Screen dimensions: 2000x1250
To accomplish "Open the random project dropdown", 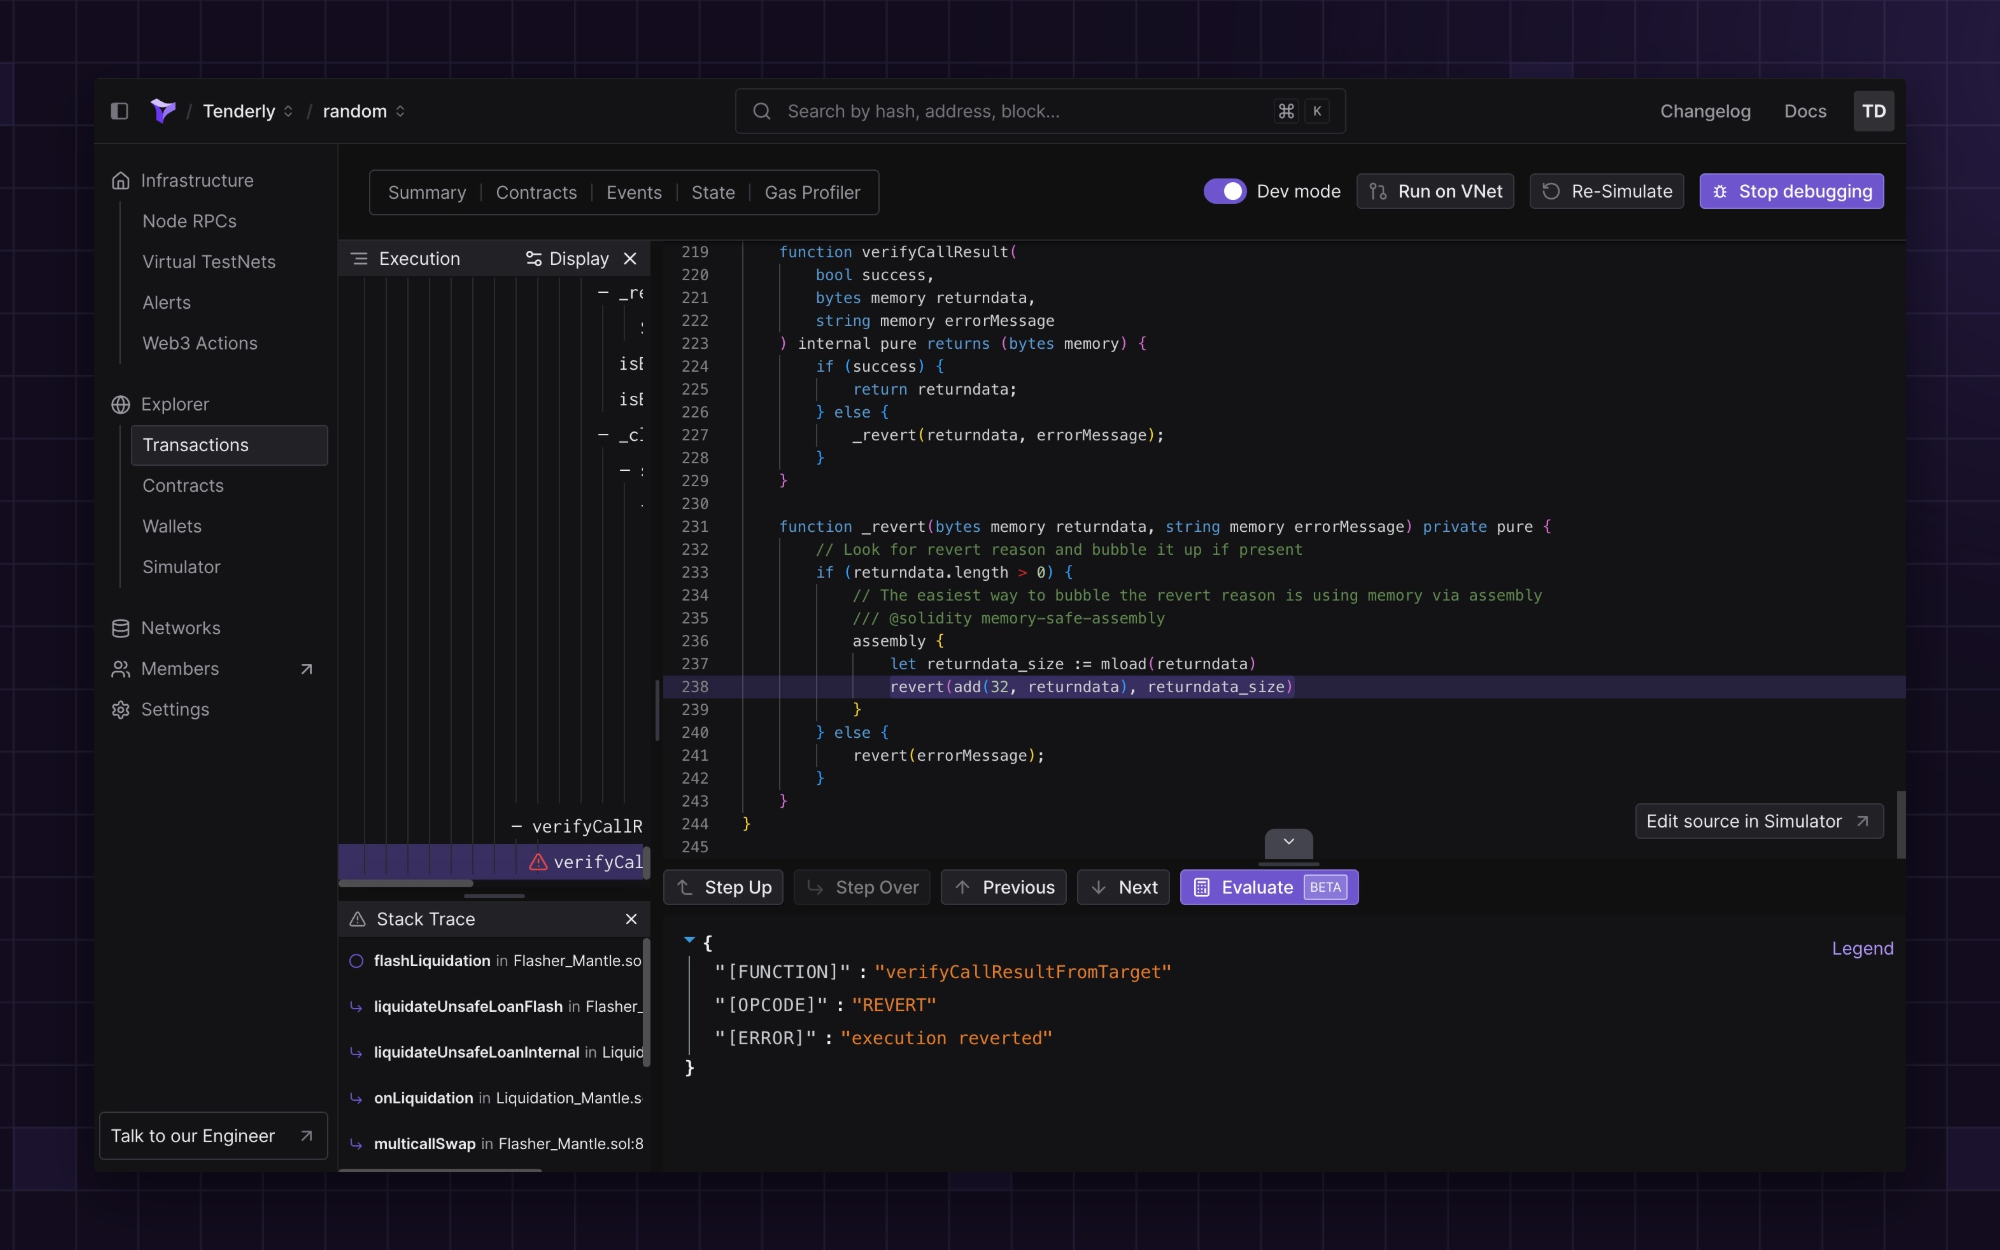I will point(400,111).
